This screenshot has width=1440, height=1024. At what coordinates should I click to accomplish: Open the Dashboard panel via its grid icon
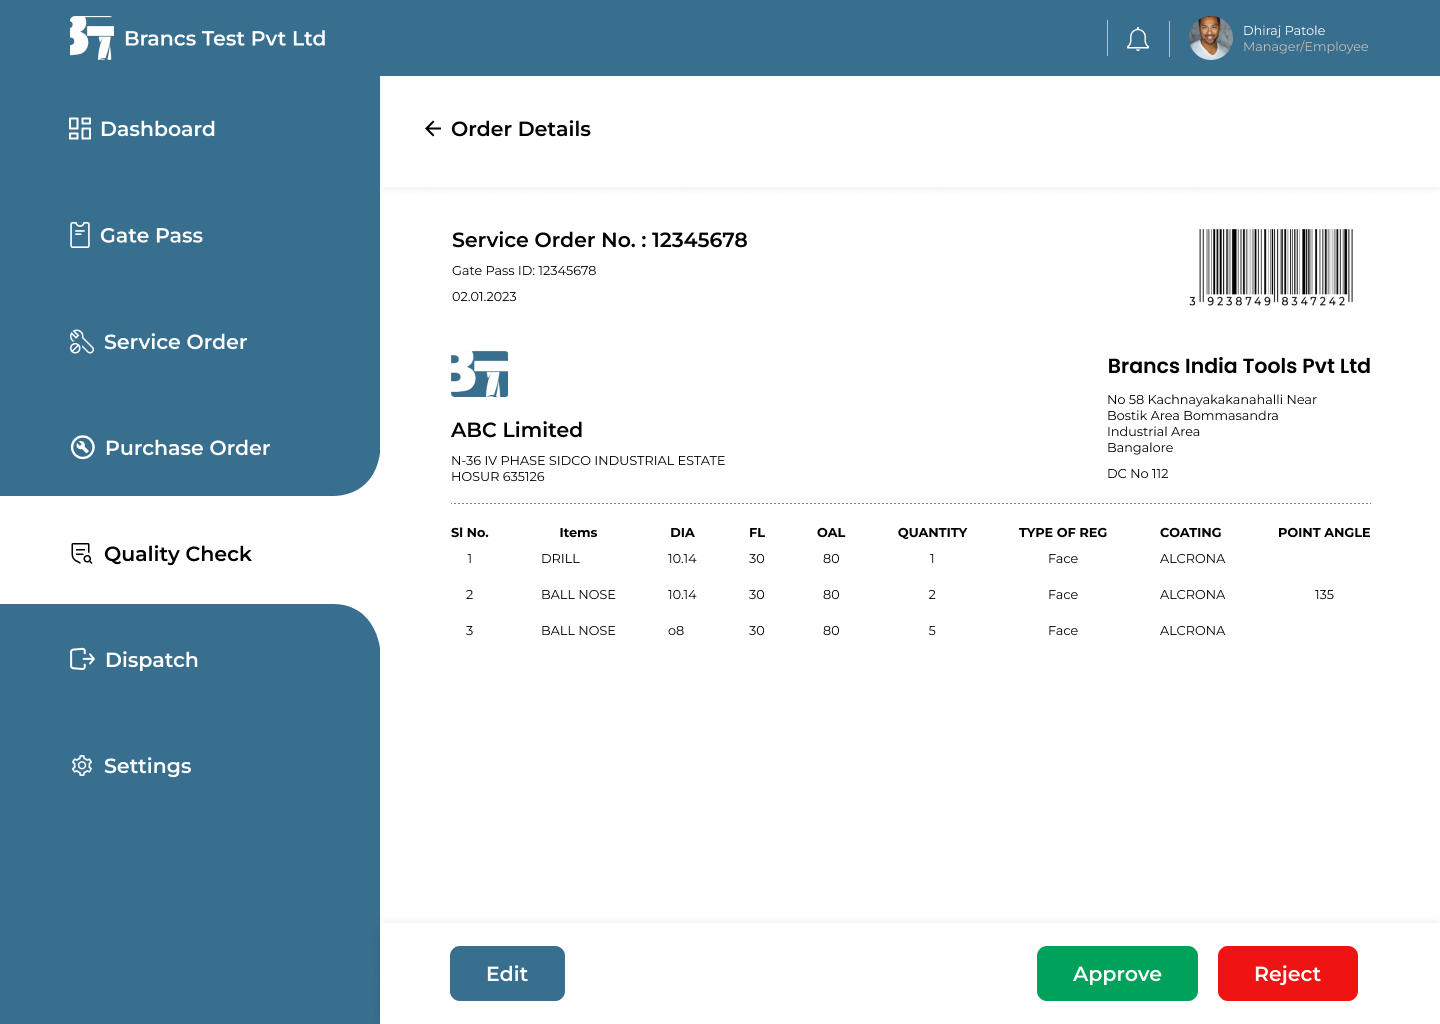pyautogui.click(x=80, y=128)
